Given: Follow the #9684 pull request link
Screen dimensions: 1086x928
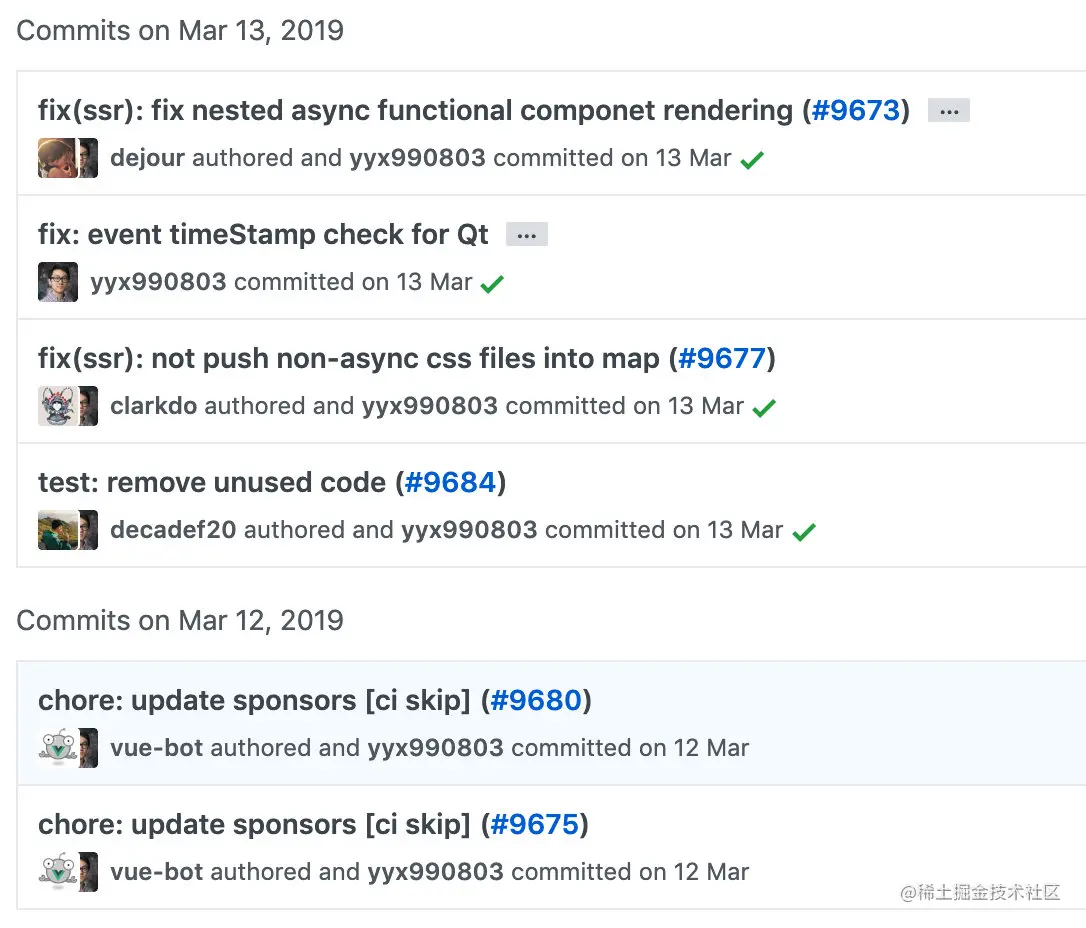Looking at the screenshot, I should 451,482.
